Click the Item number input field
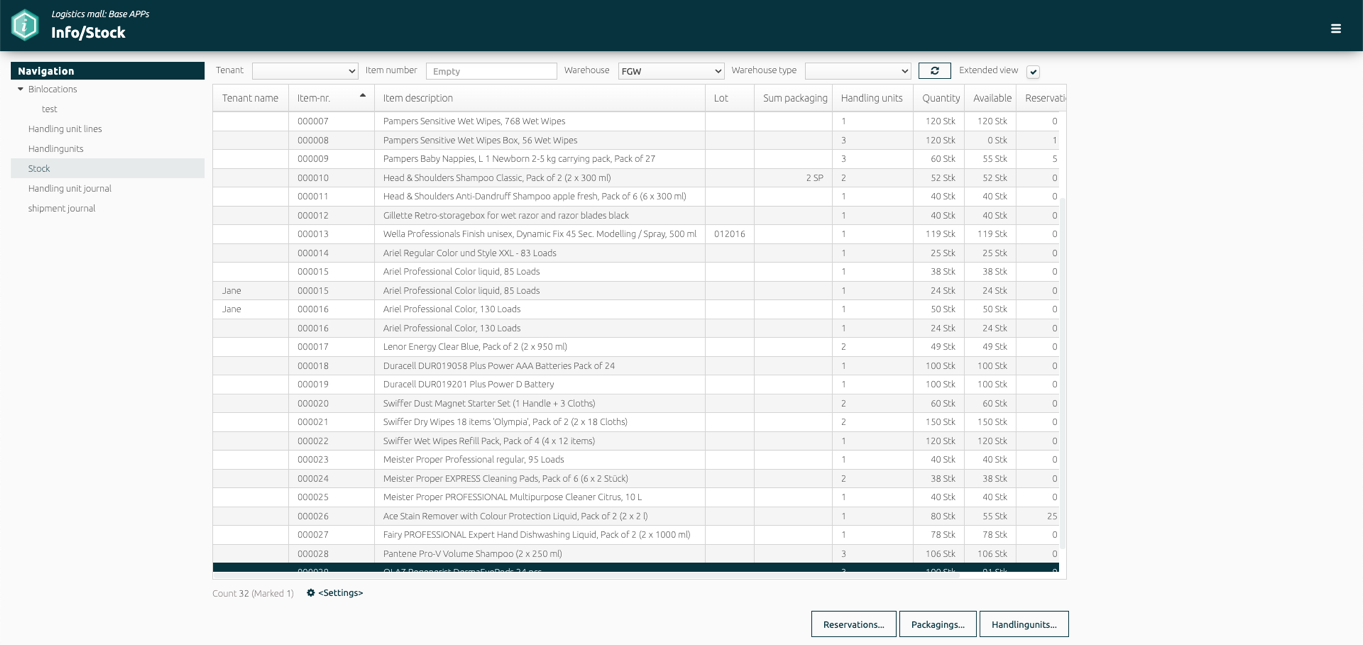Image resolution: width=1363 pixels, height=645 pixels. (x=491, y=71)
